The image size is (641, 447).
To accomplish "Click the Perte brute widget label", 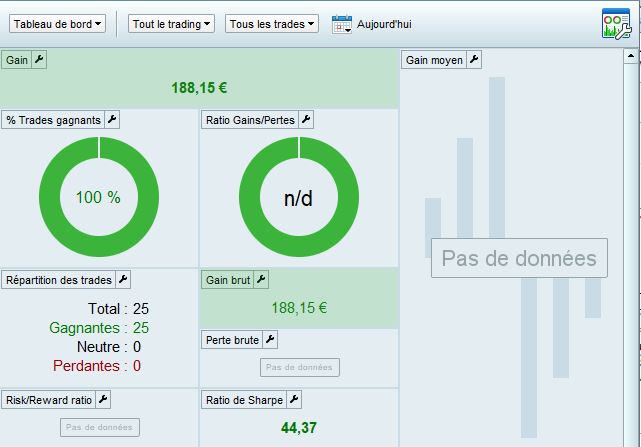I will click(x=232, y=340).
